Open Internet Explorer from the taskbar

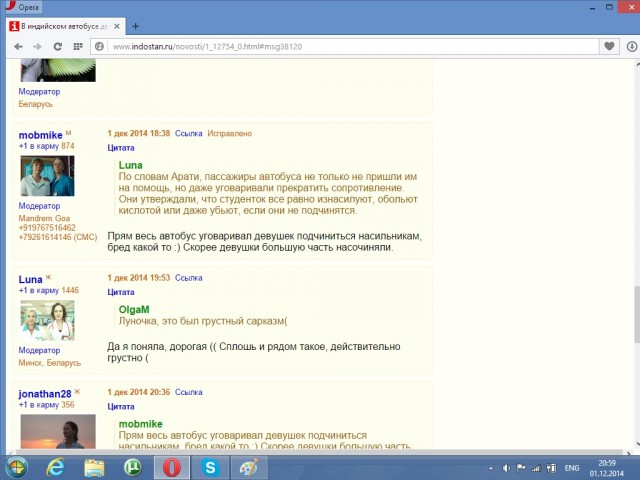(x=55, y=467)
